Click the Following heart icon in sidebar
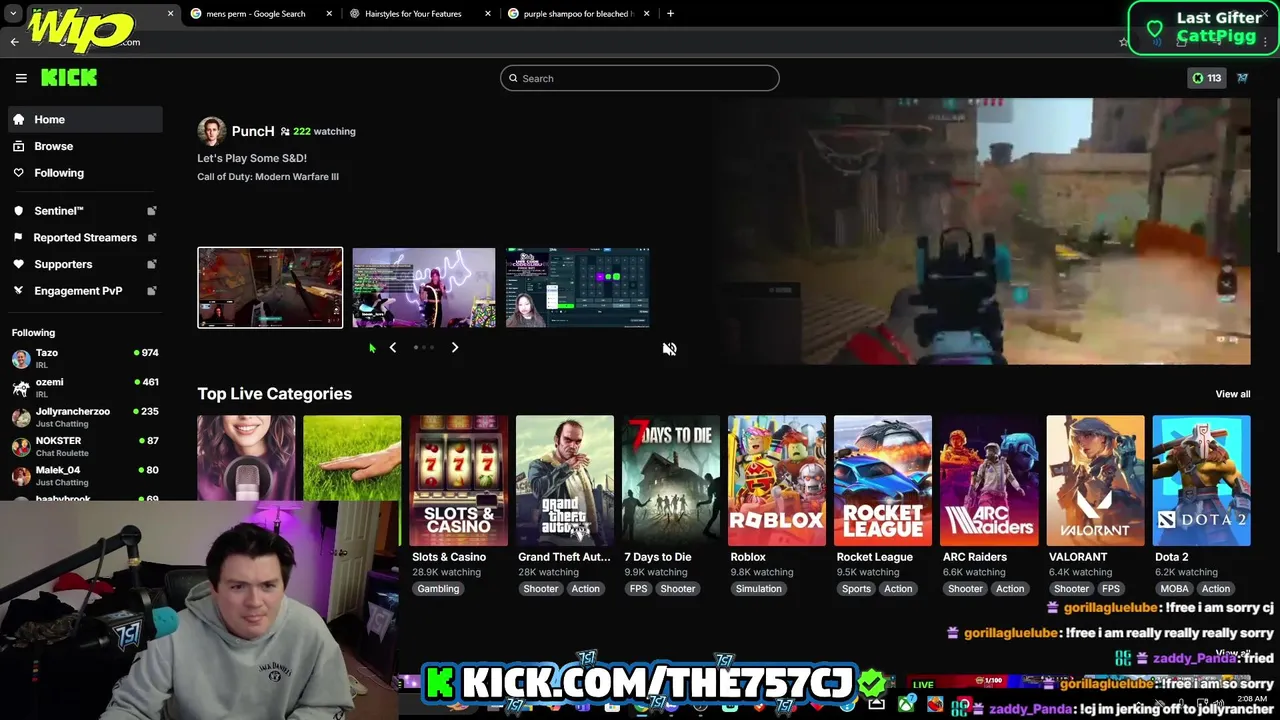 coord(18,173)
